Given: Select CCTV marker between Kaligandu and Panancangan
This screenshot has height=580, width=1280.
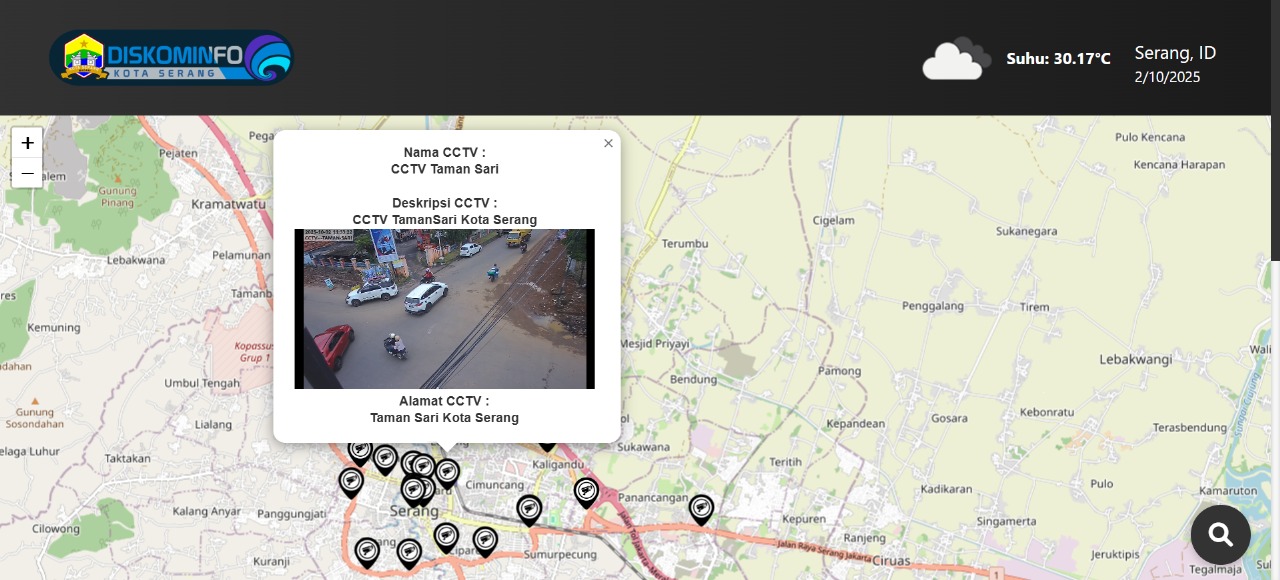Looking at the screenshot, I should (x=586, y=491).
